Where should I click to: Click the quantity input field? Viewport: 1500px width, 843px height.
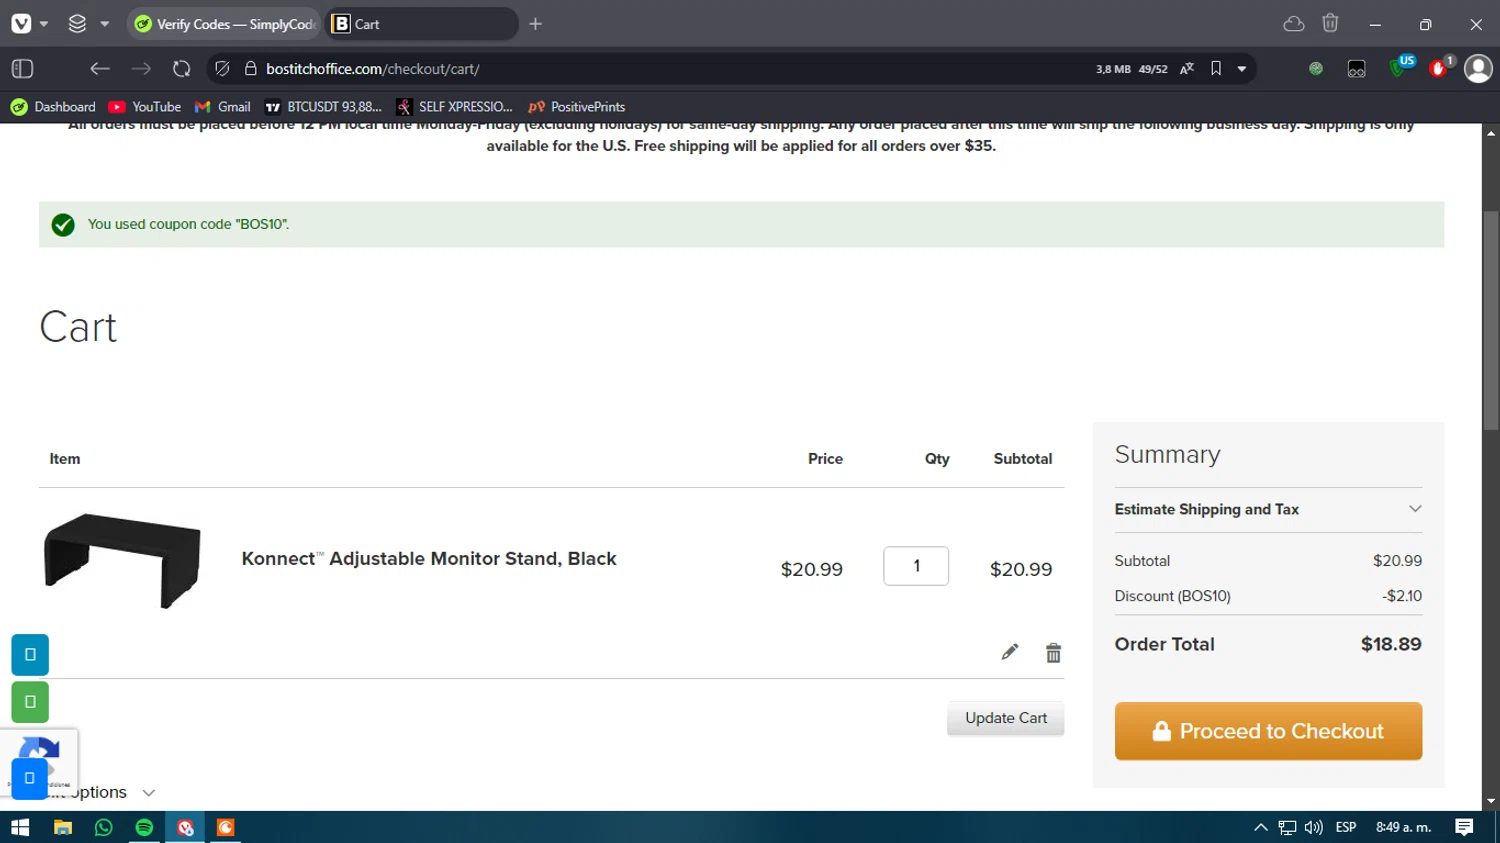click(x=916, y=566)
